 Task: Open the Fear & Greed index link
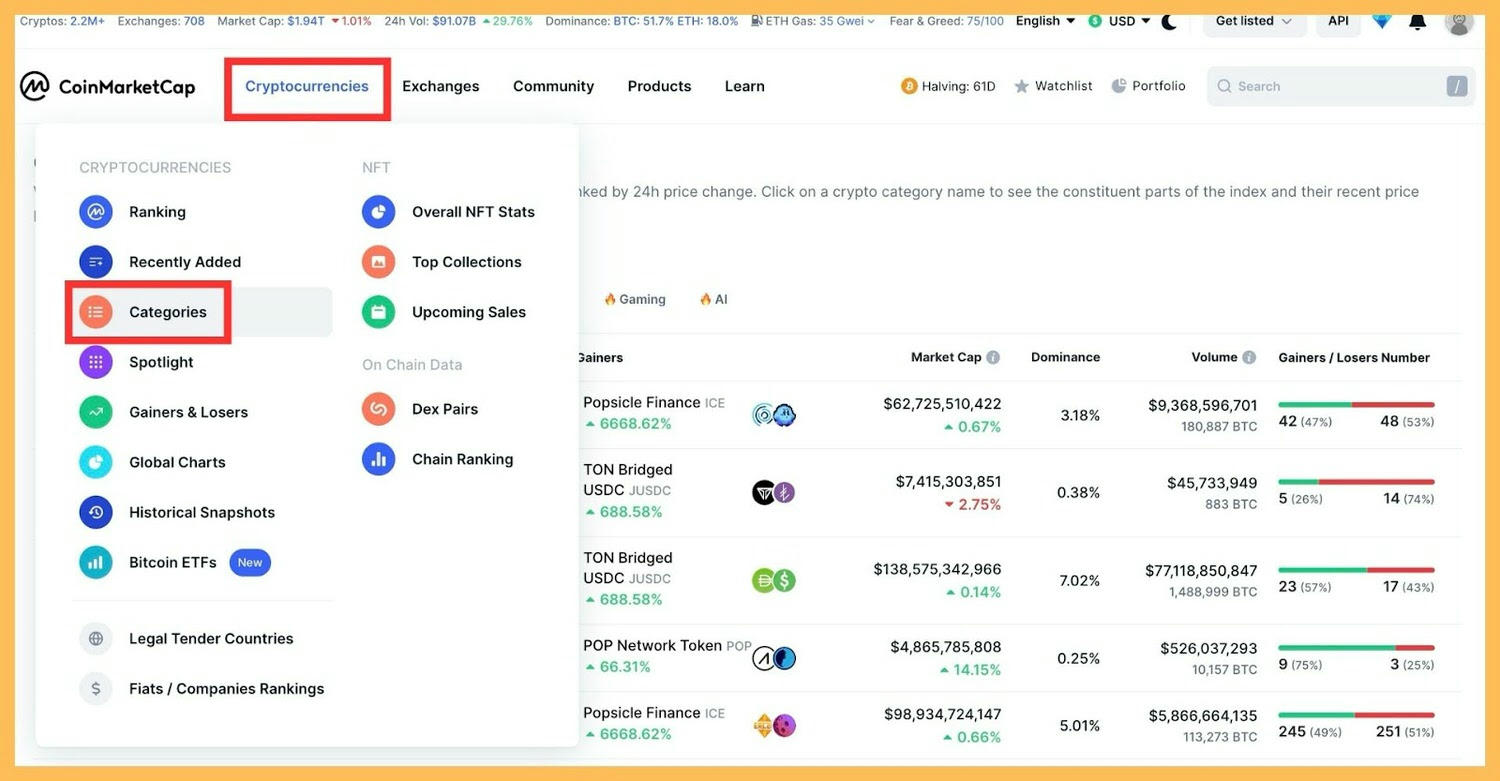(946, 21)
